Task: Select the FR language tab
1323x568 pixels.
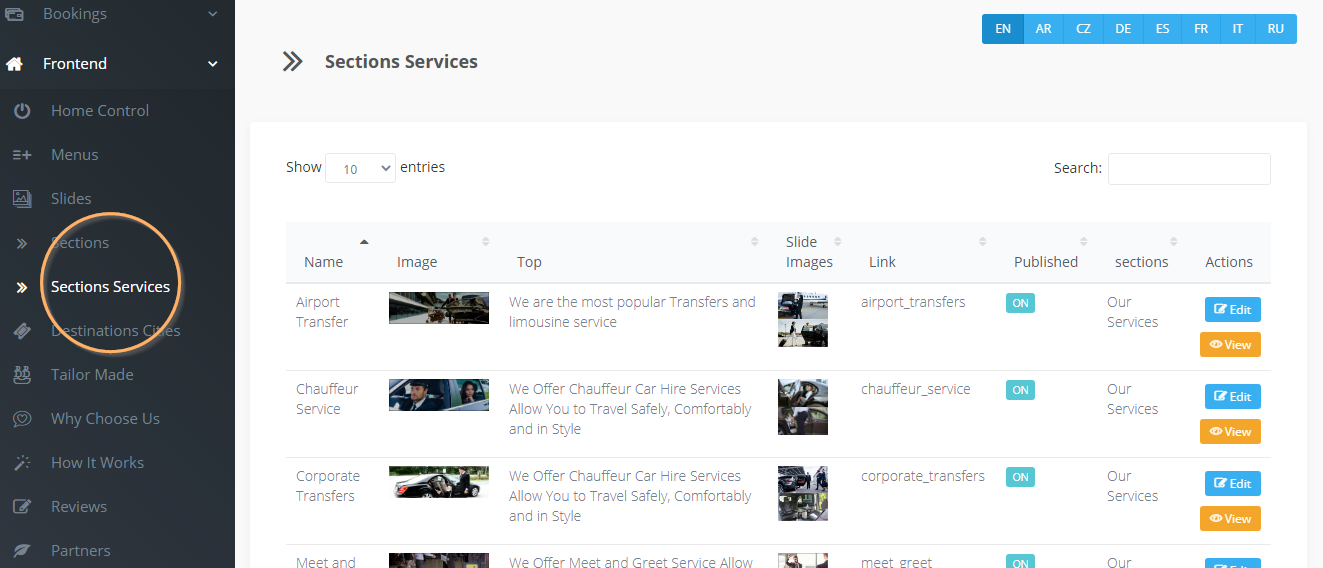Action: [x=1201, y=29]
